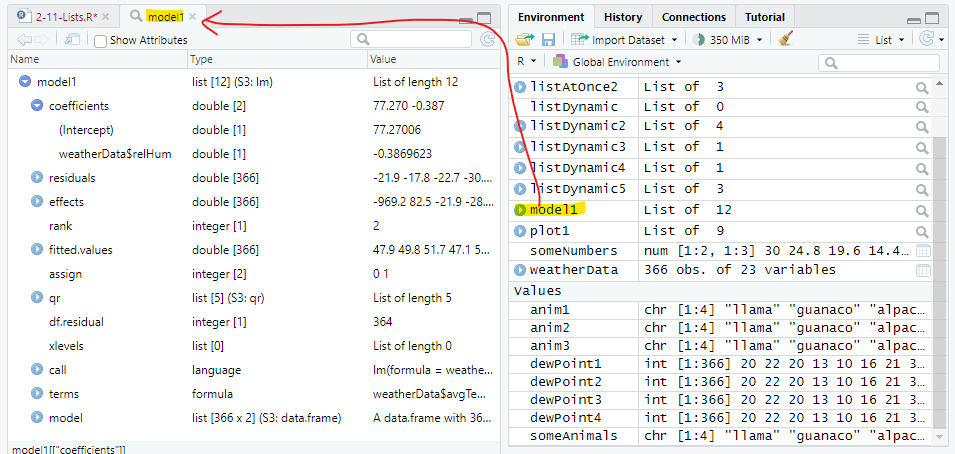Refresh the Environment pane
955x454 pixels.
click(926, 40)
